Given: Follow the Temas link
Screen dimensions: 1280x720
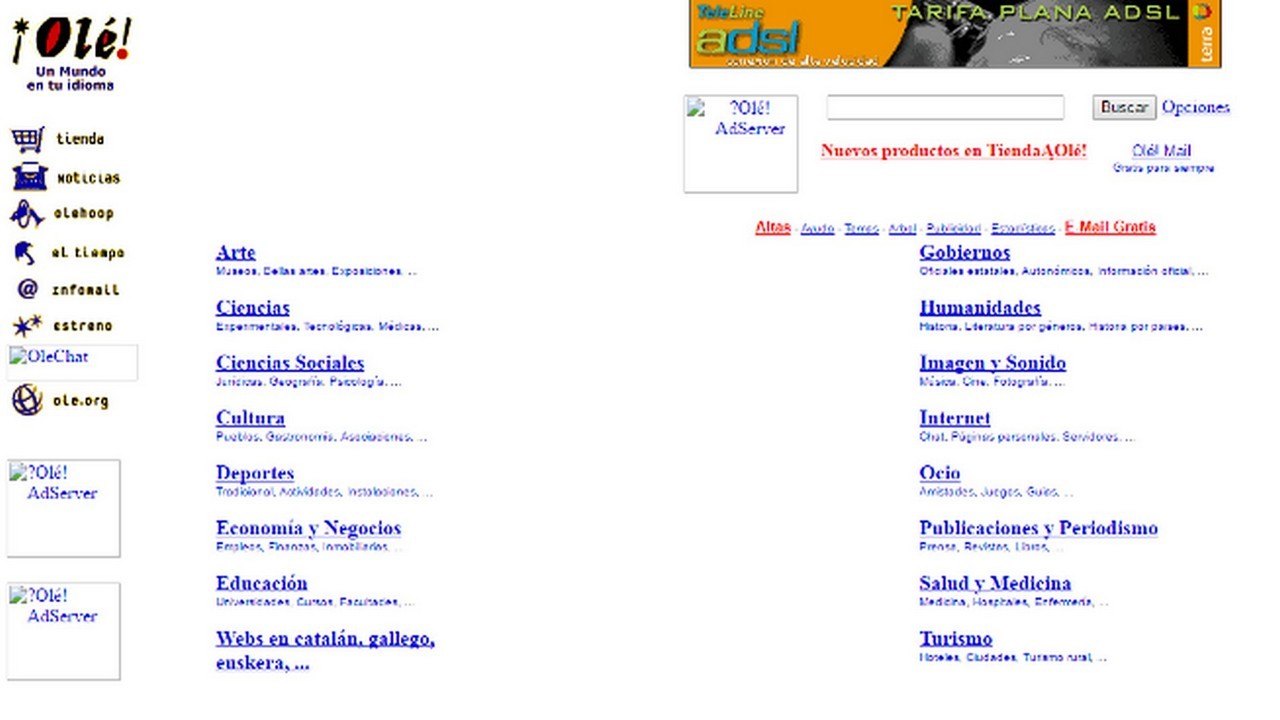Looking at the screenshot, I should [x=861, y=228].
